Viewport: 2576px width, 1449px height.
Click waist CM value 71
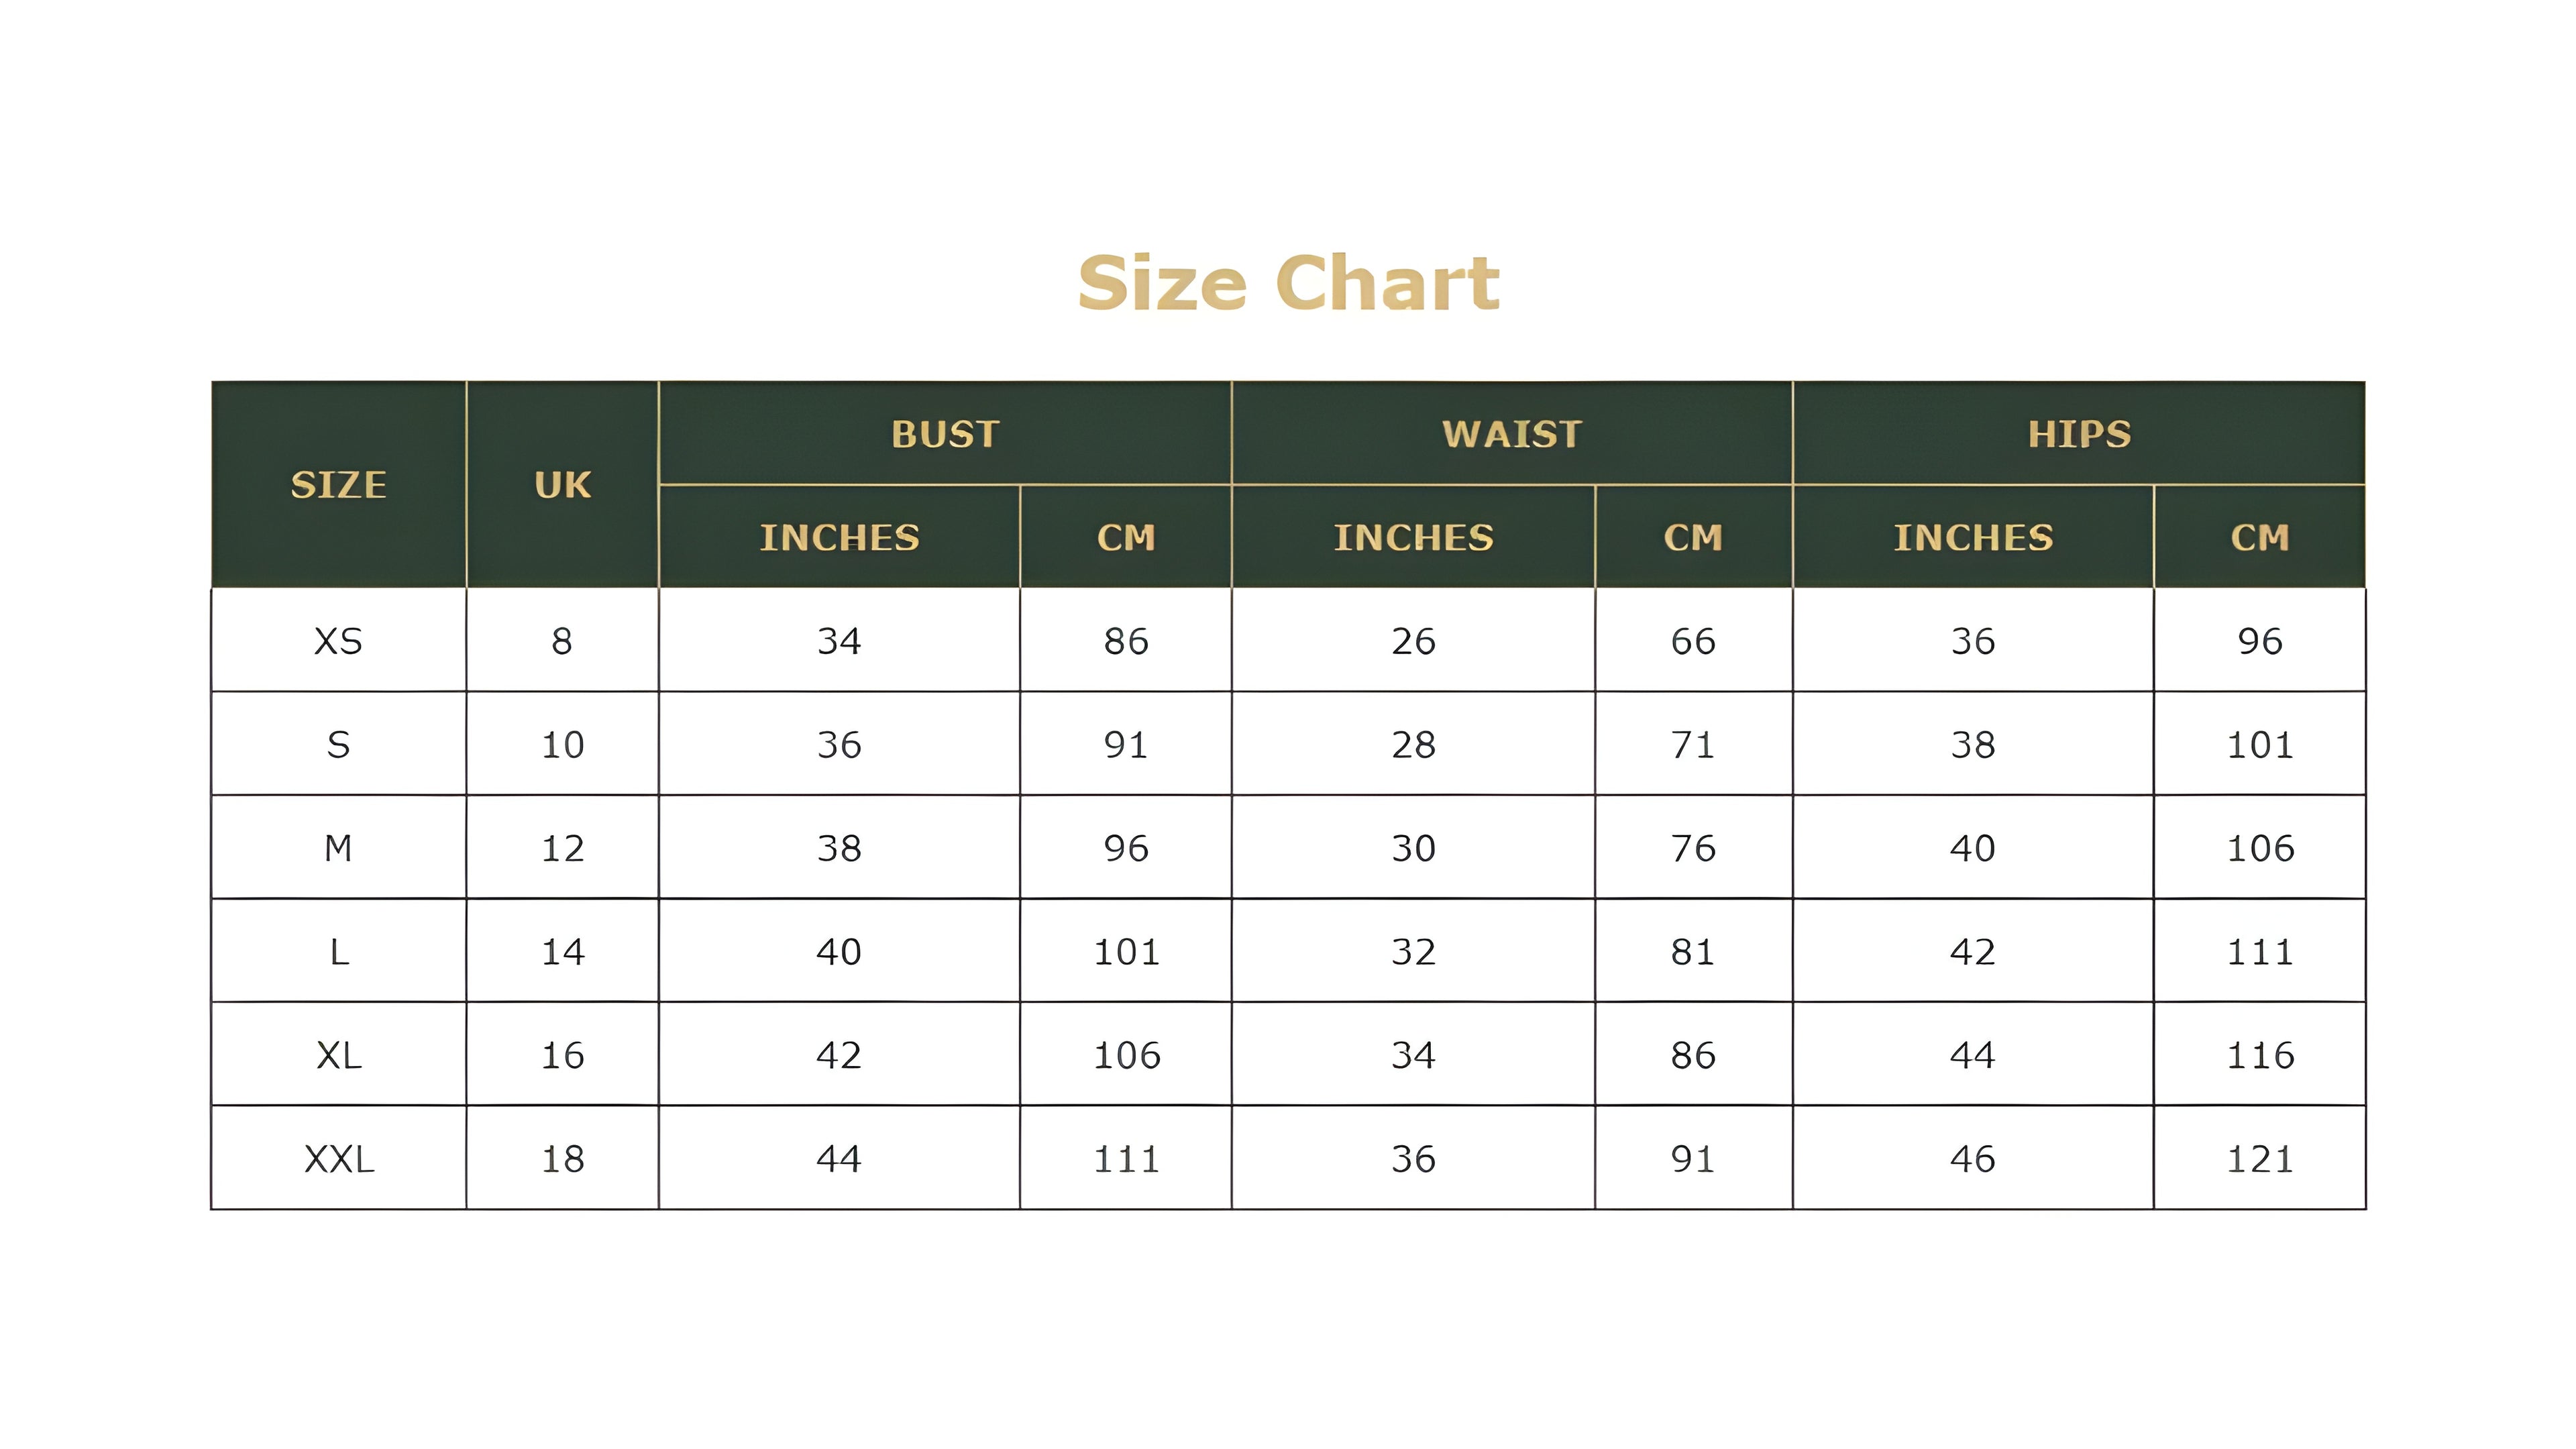1693,745
